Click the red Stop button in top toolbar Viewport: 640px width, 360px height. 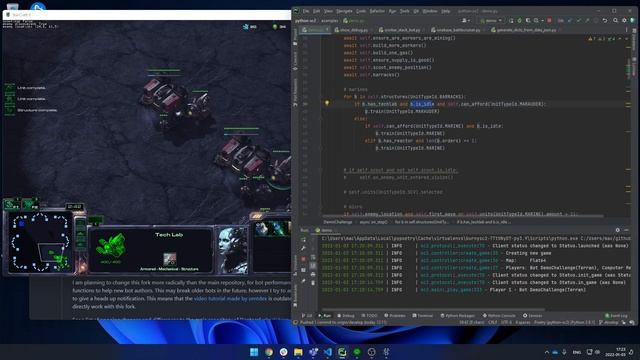[x=549, y=20]
